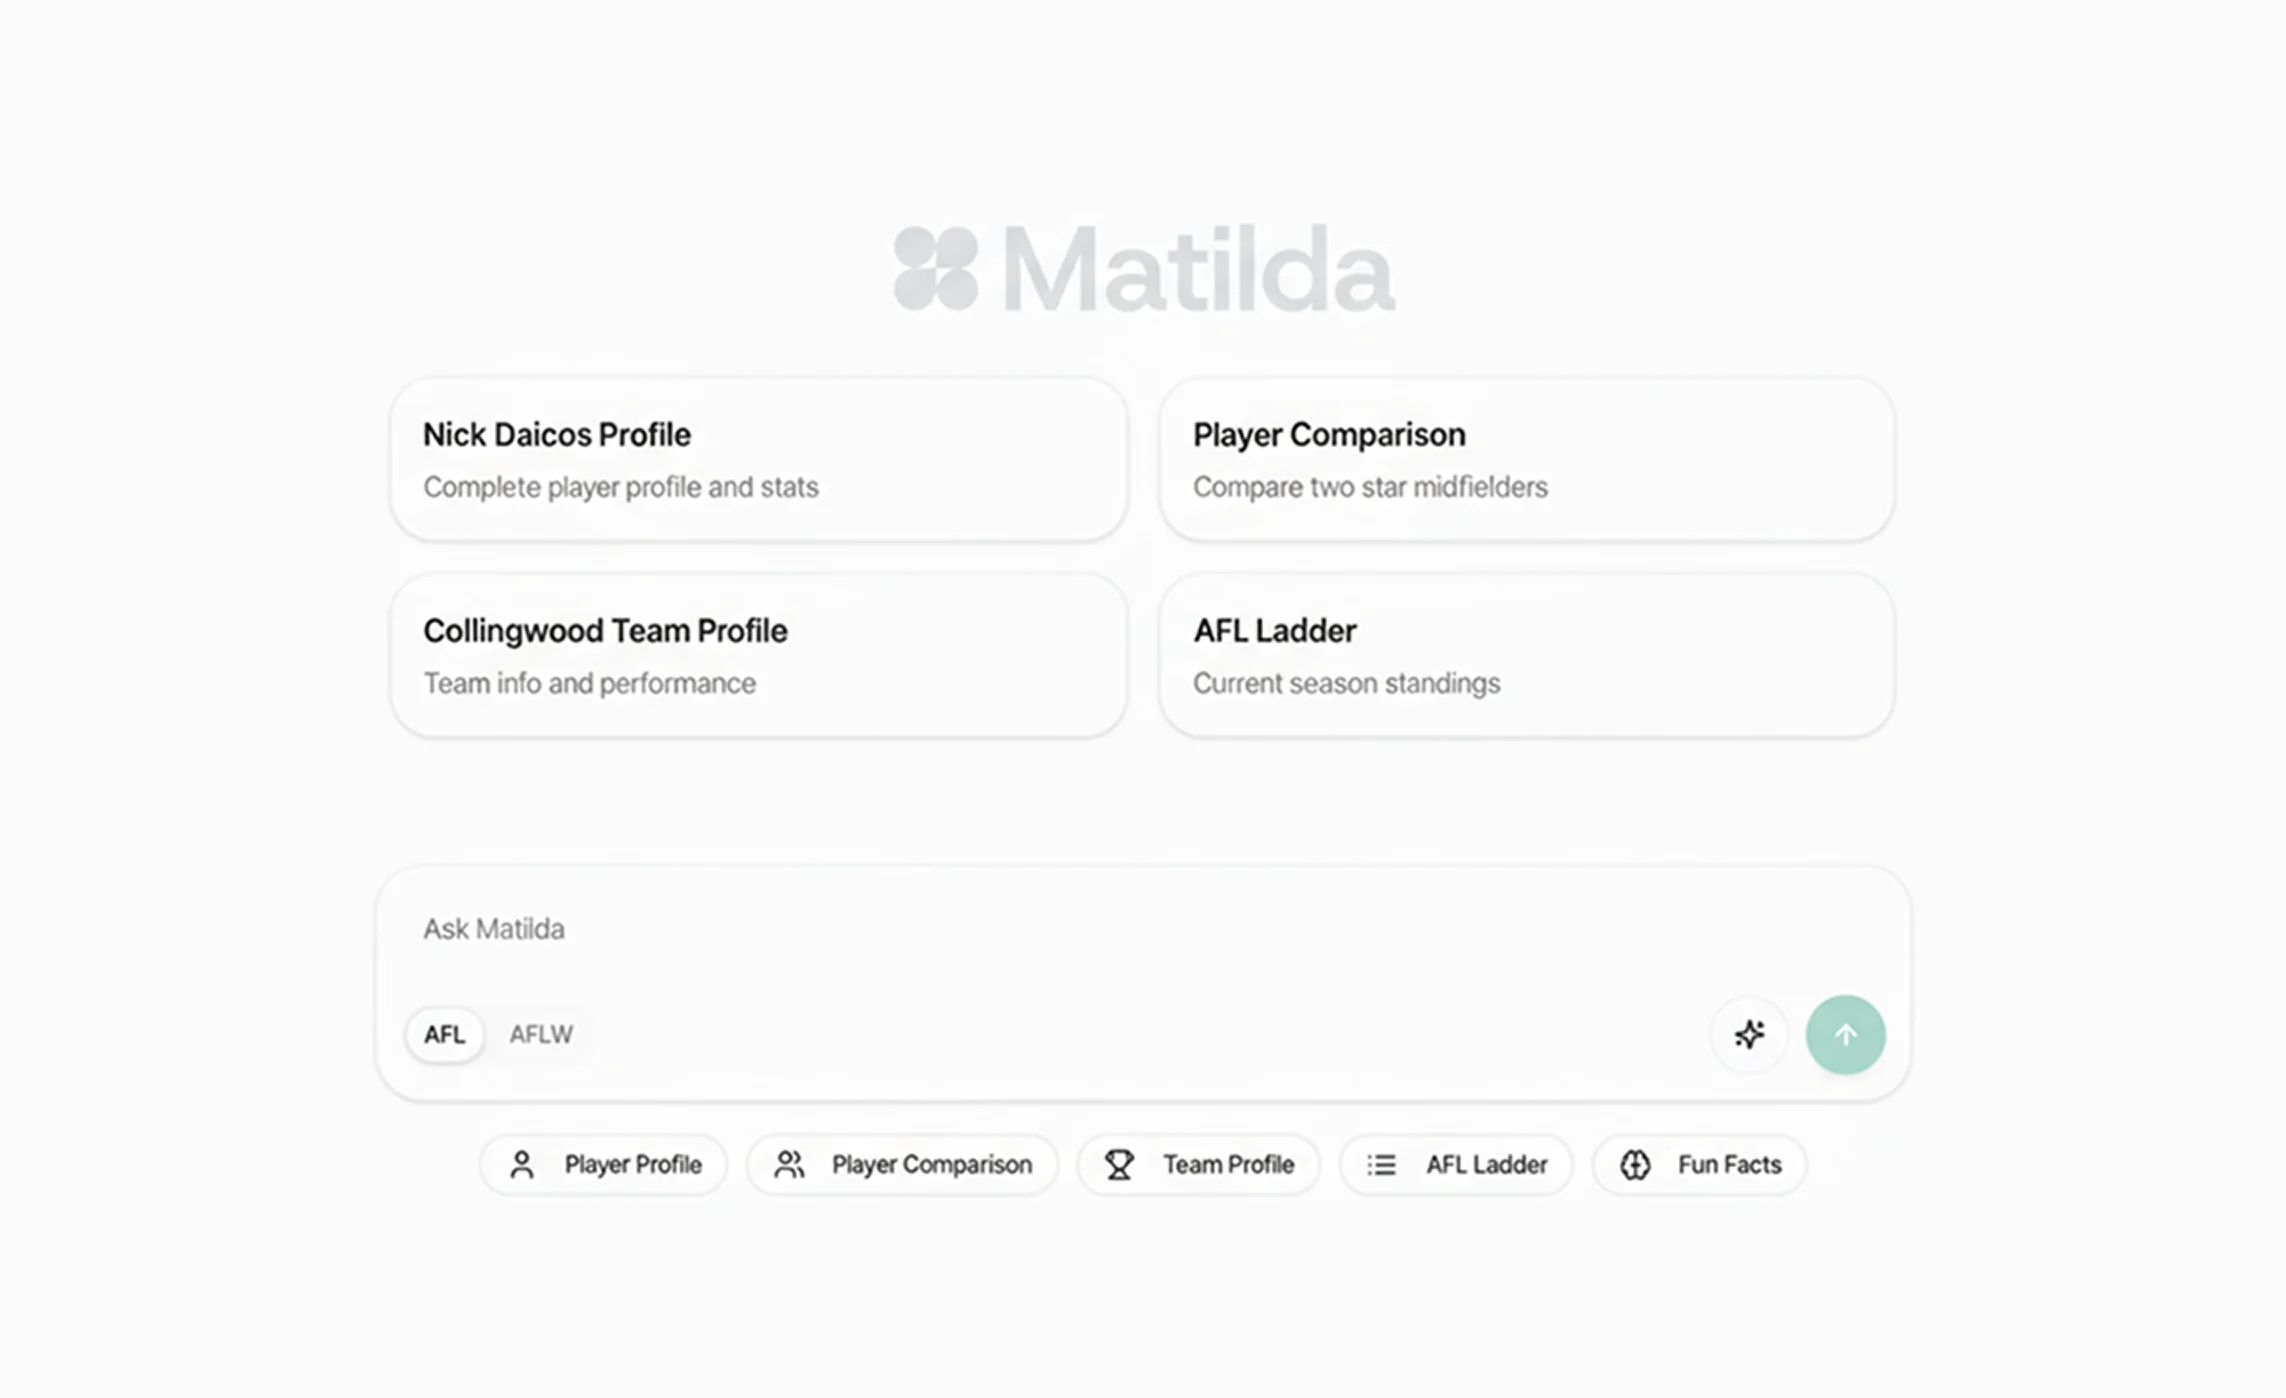Toggle the Fun Facts quick chip
This screenshot has width=2286, height=1398.
click(1698, 1164)
